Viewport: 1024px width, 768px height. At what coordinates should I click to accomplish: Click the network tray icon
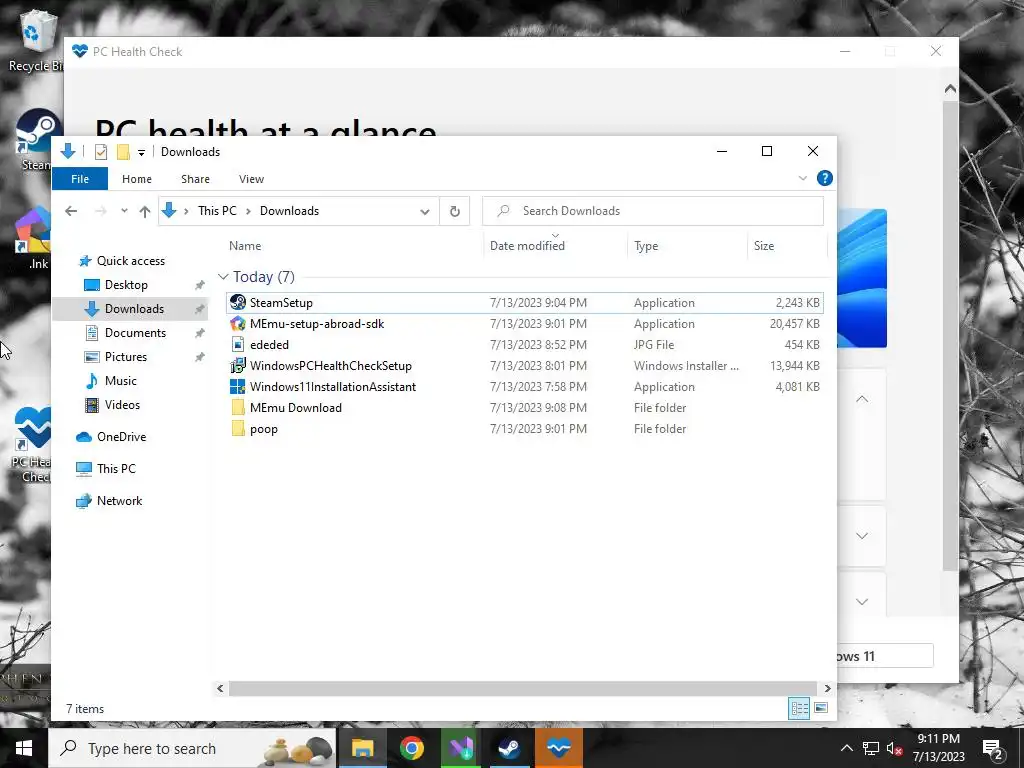tap(871, 748)
